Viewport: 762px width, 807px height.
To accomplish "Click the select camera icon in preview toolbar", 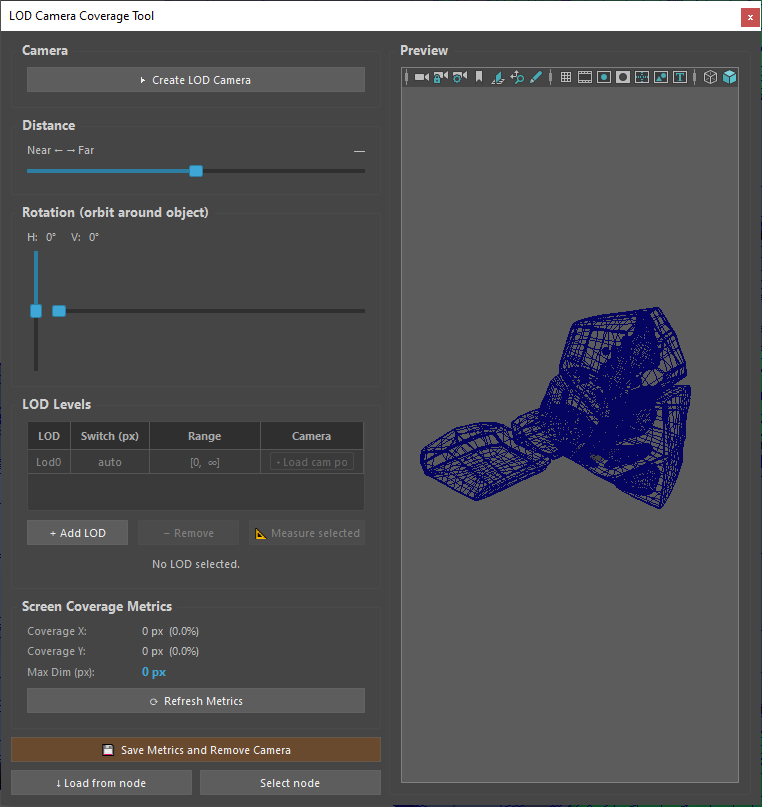I will click(422, 77).
